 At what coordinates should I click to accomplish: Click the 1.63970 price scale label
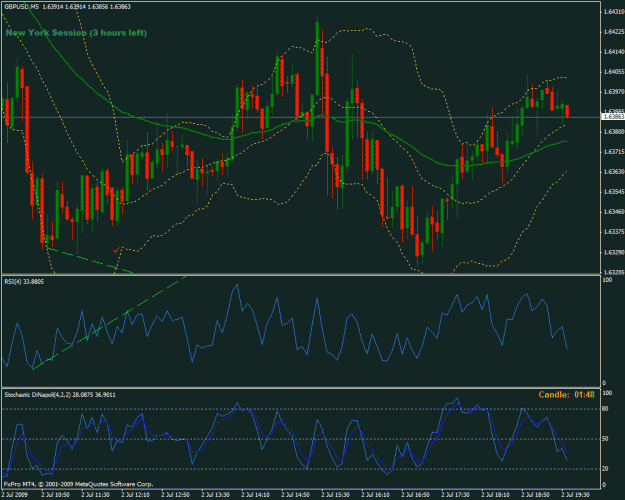tap(614, 92)
